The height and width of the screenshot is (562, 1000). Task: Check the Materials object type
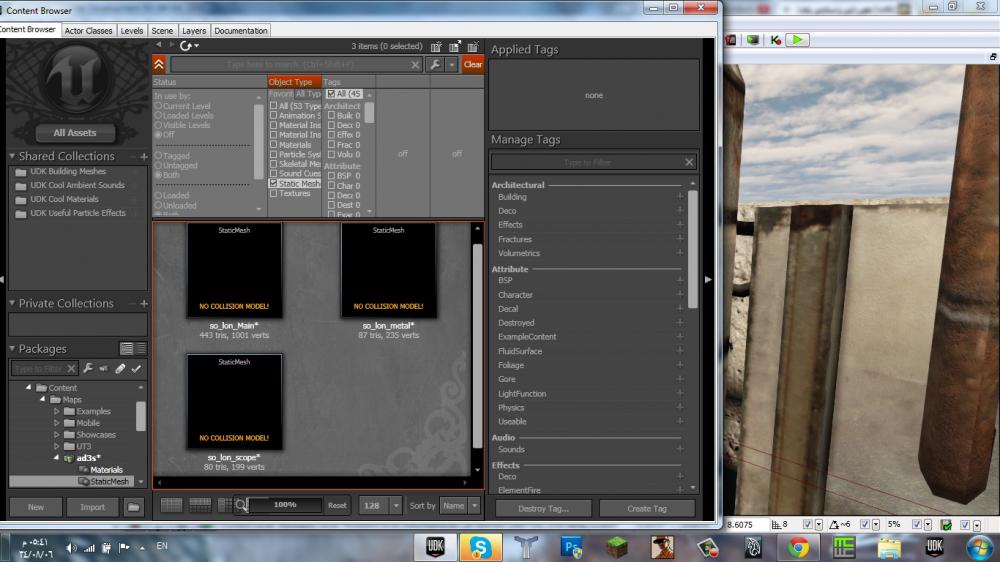coord(274,145)
